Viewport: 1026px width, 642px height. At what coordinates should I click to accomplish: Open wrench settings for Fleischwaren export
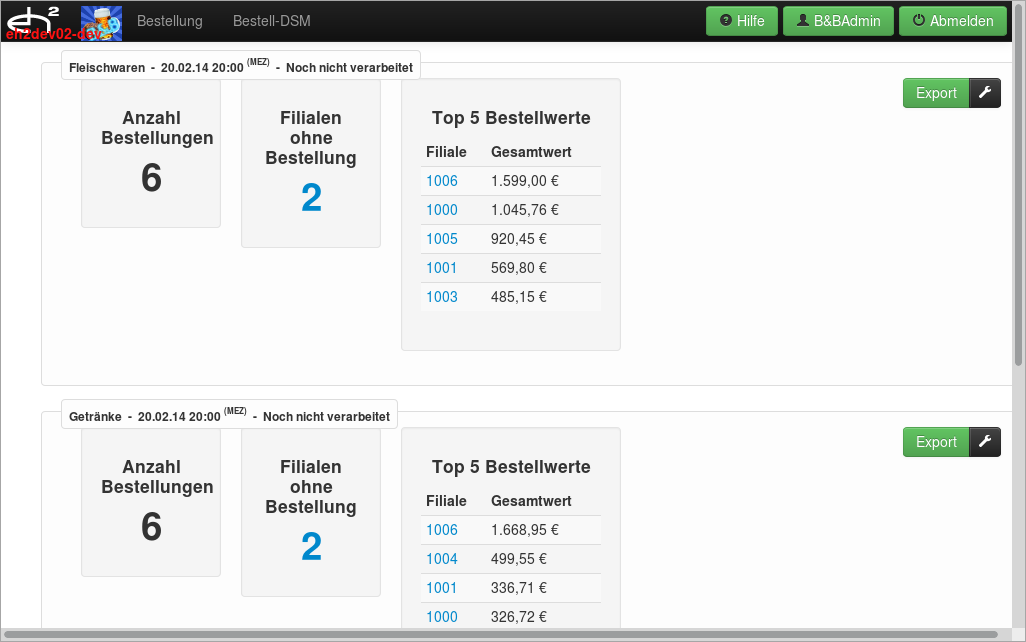point(985,93)
